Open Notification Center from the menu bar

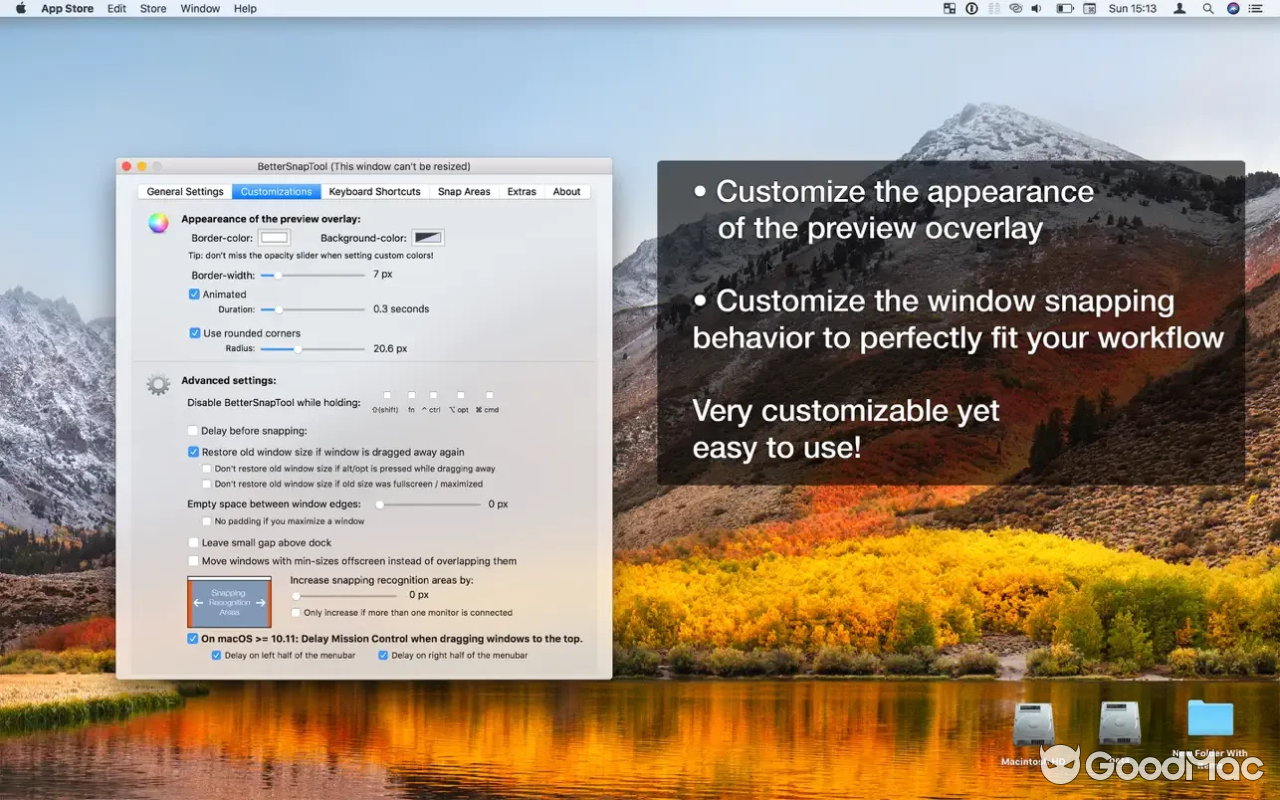coord(1254,8)
